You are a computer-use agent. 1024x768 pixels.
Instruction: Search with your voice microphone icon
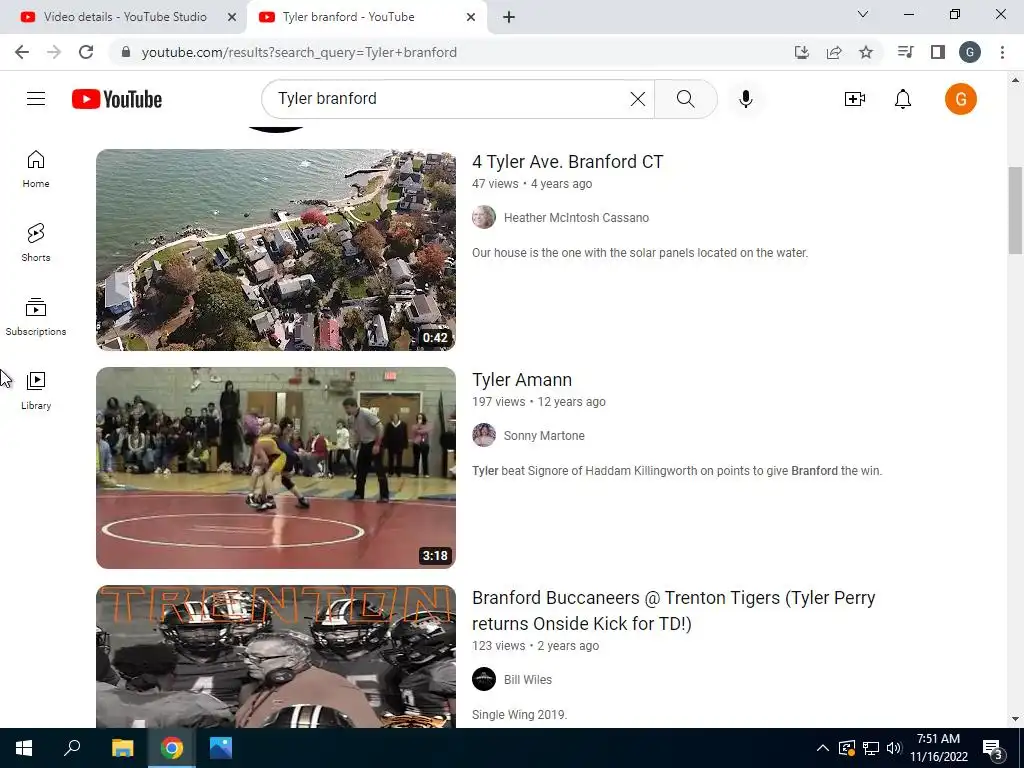(746, 99)
